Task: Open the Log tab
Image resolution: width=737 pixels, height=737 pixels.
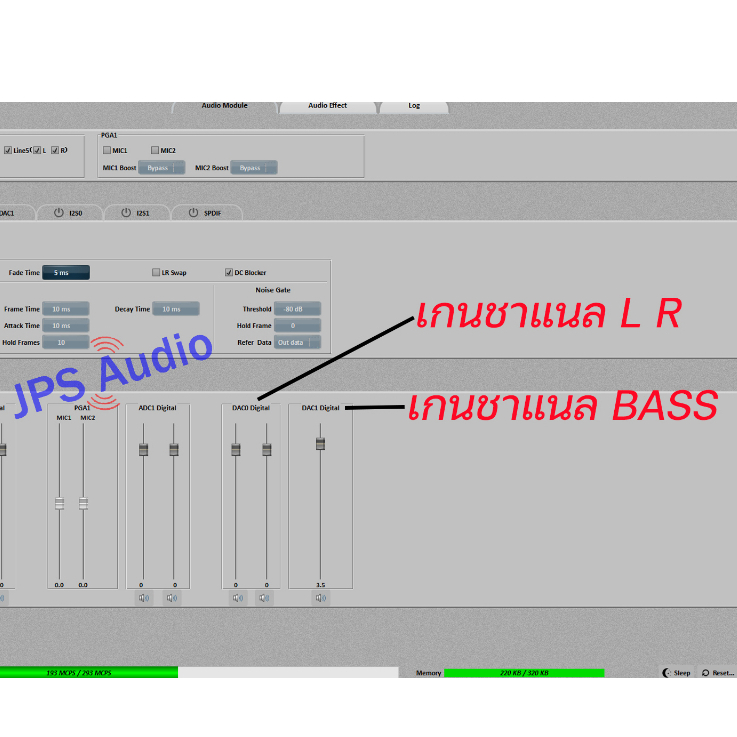Action: pyautogui.click(x=414, y=106)
